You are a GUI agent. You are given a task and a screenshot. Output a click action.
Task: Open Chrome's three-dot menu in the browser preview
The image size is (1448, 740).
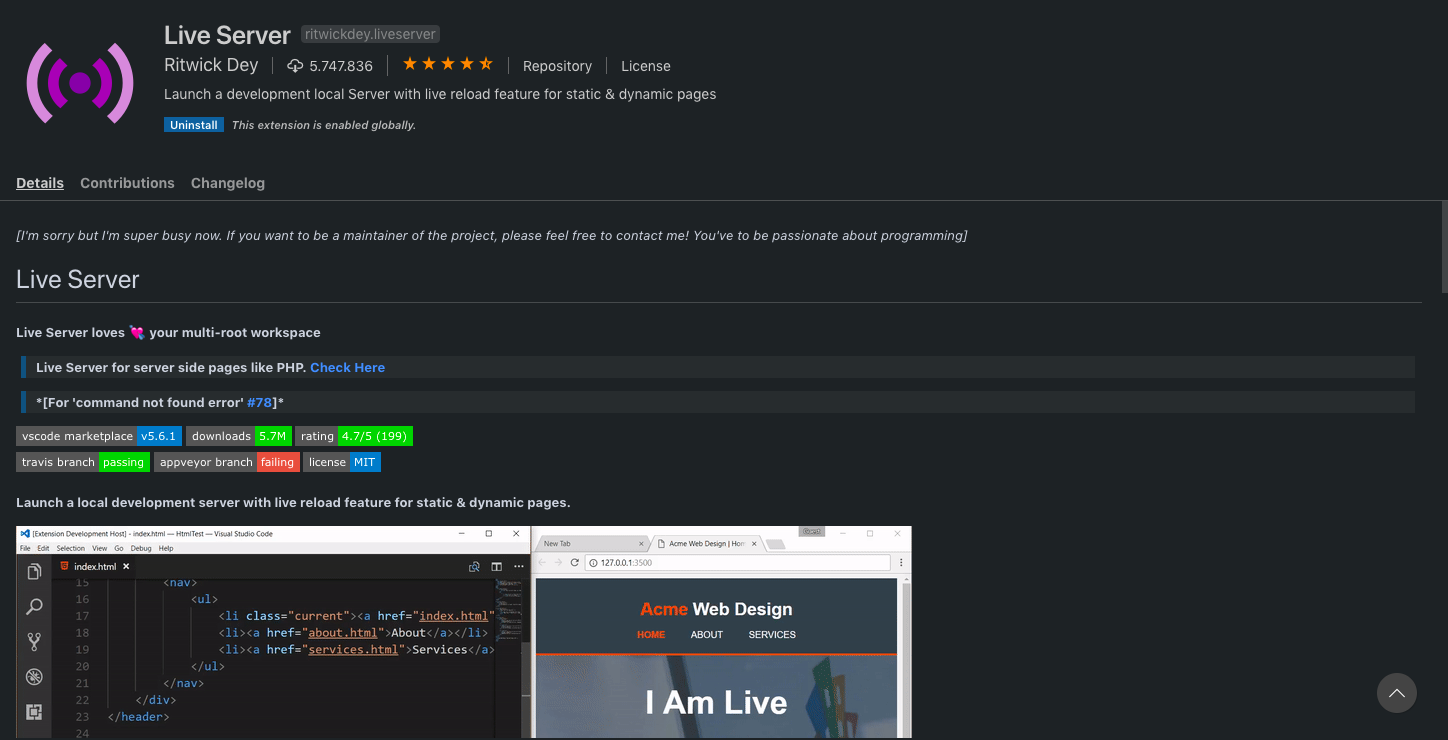tap(902, 563)
